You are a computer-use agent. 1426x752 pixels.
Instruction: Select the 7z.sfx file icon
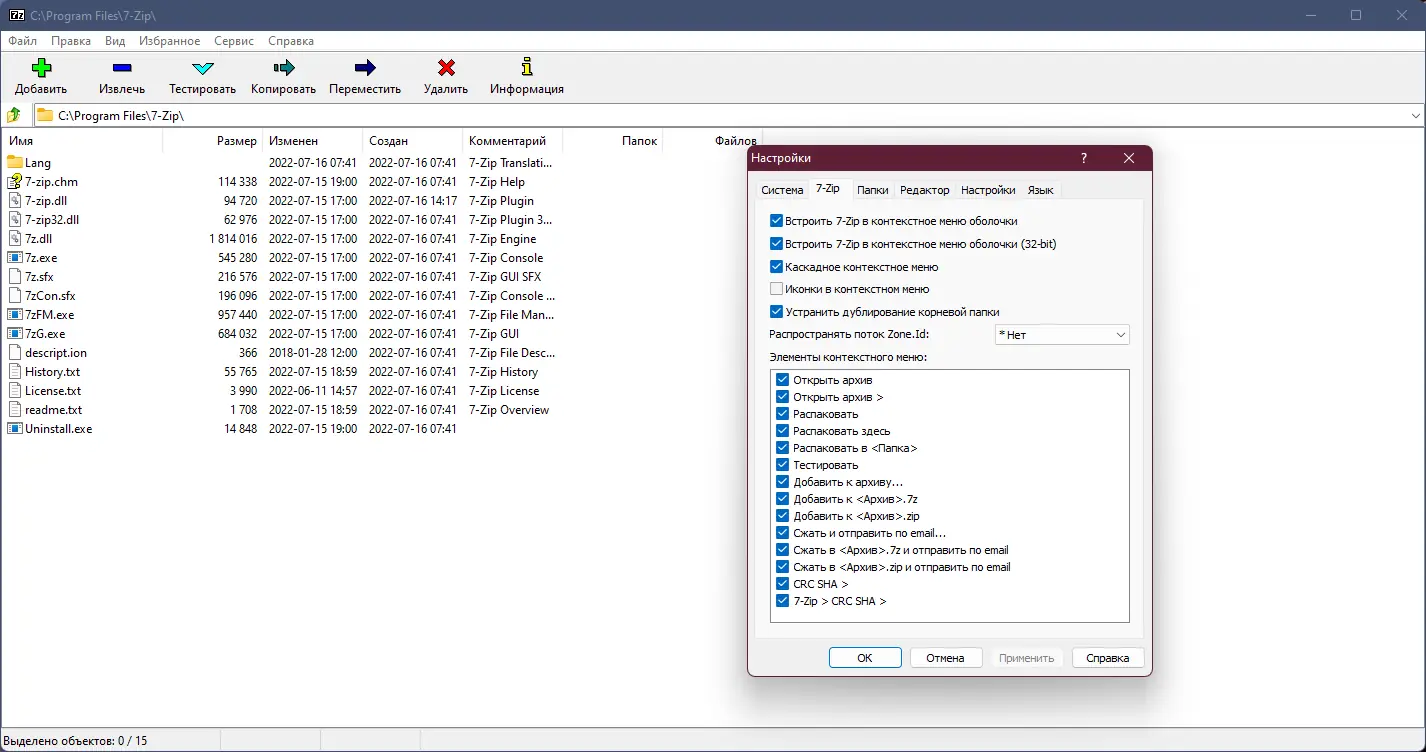pyautogui.click(x=15, y=277)
